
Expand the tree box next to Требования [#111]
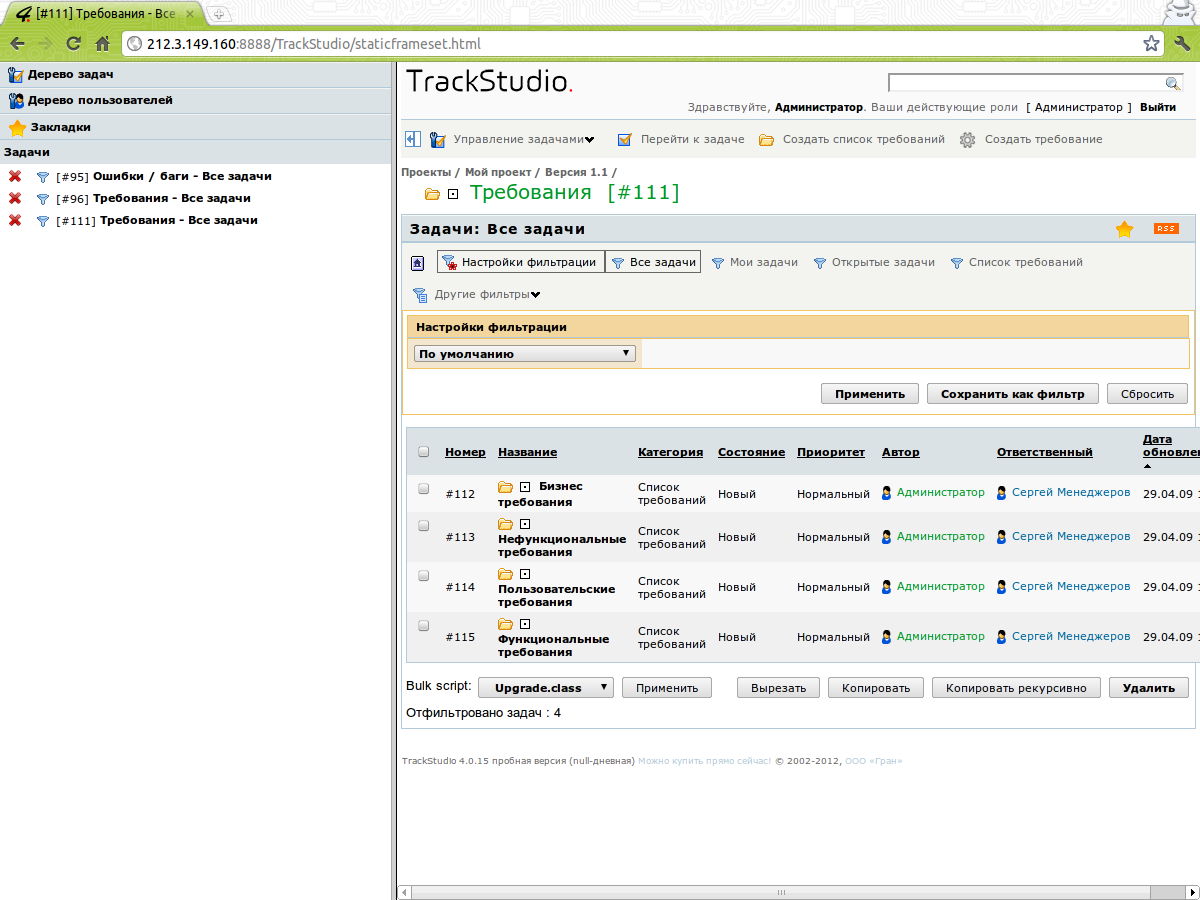tap(453, 194)
